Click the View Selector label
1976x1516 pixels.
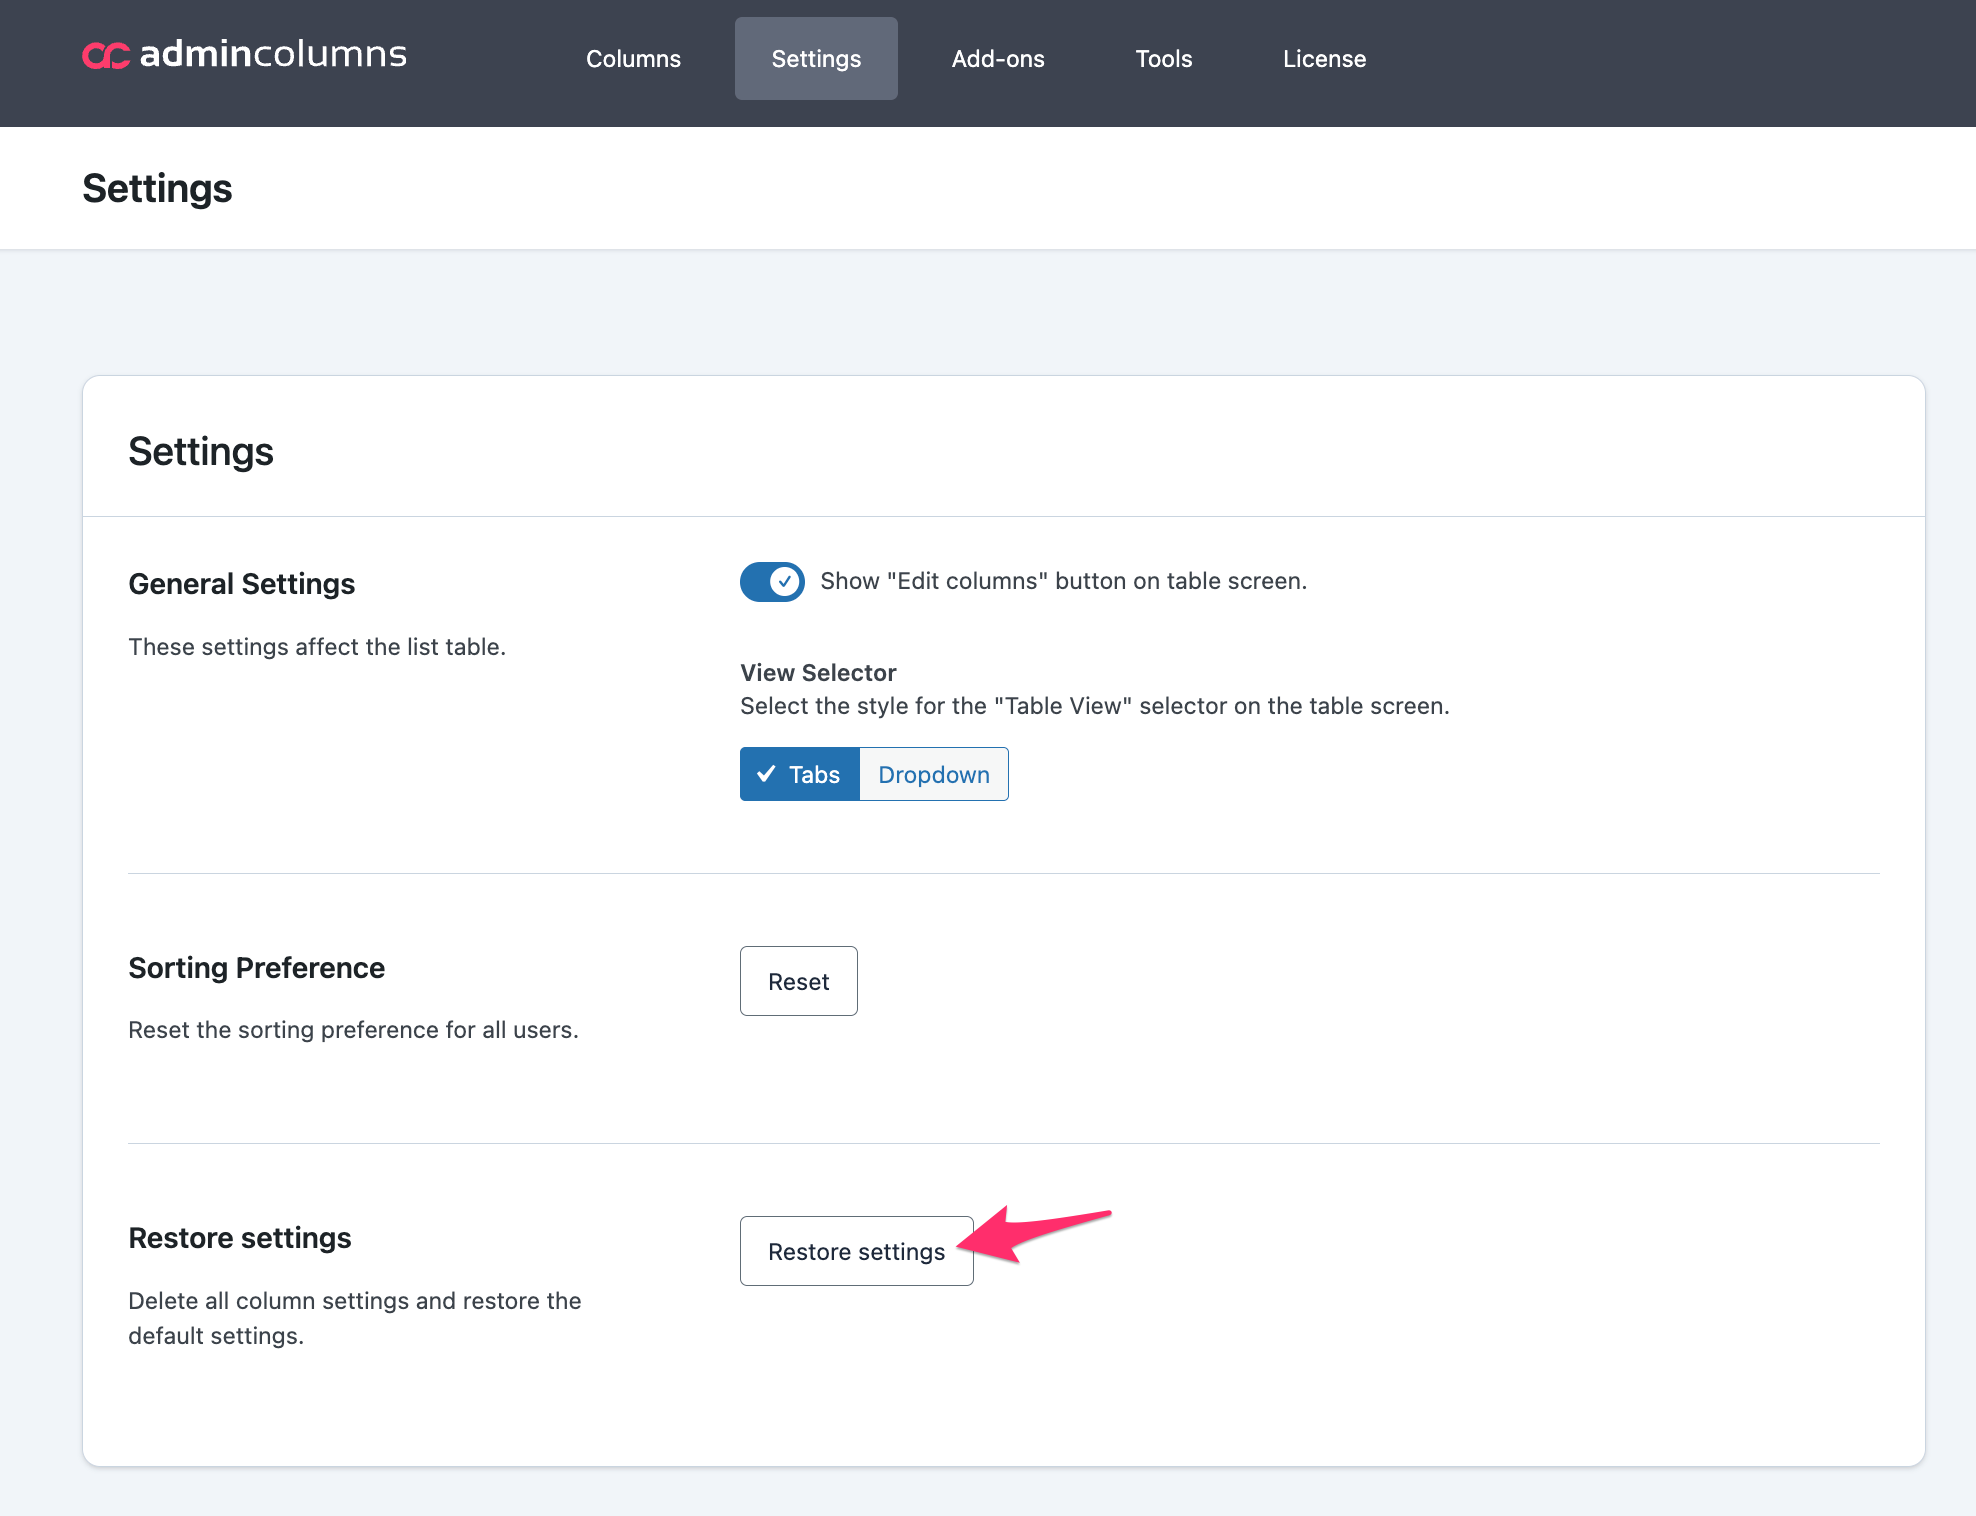point(818,672)
